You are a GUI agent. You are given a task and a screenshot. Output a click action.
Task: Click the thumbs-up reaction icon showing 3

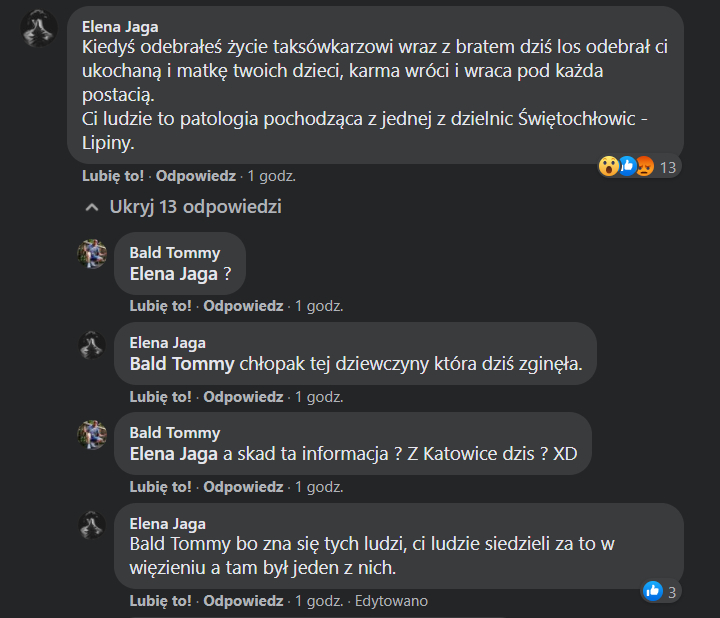[x=653, y=592]
